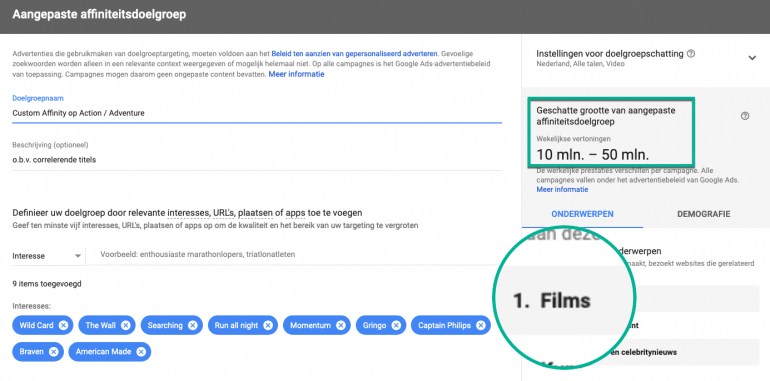Edit the Doelgroepnaam field
Viewport: 770px width, 381px height.
(x=257, y=113)
